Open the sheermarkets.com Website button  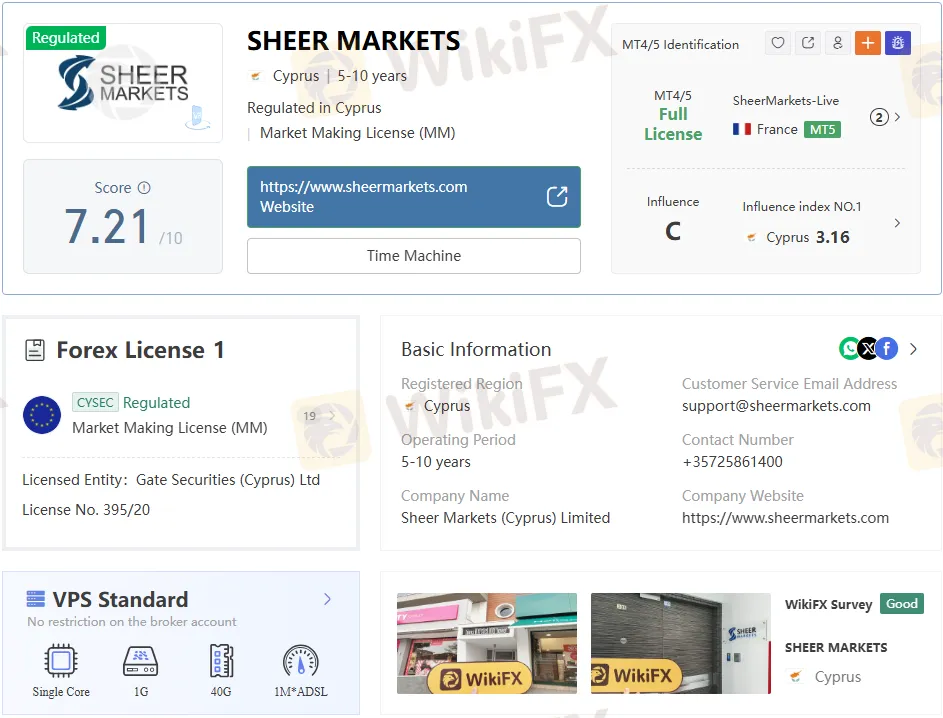(x=413, y=197)
